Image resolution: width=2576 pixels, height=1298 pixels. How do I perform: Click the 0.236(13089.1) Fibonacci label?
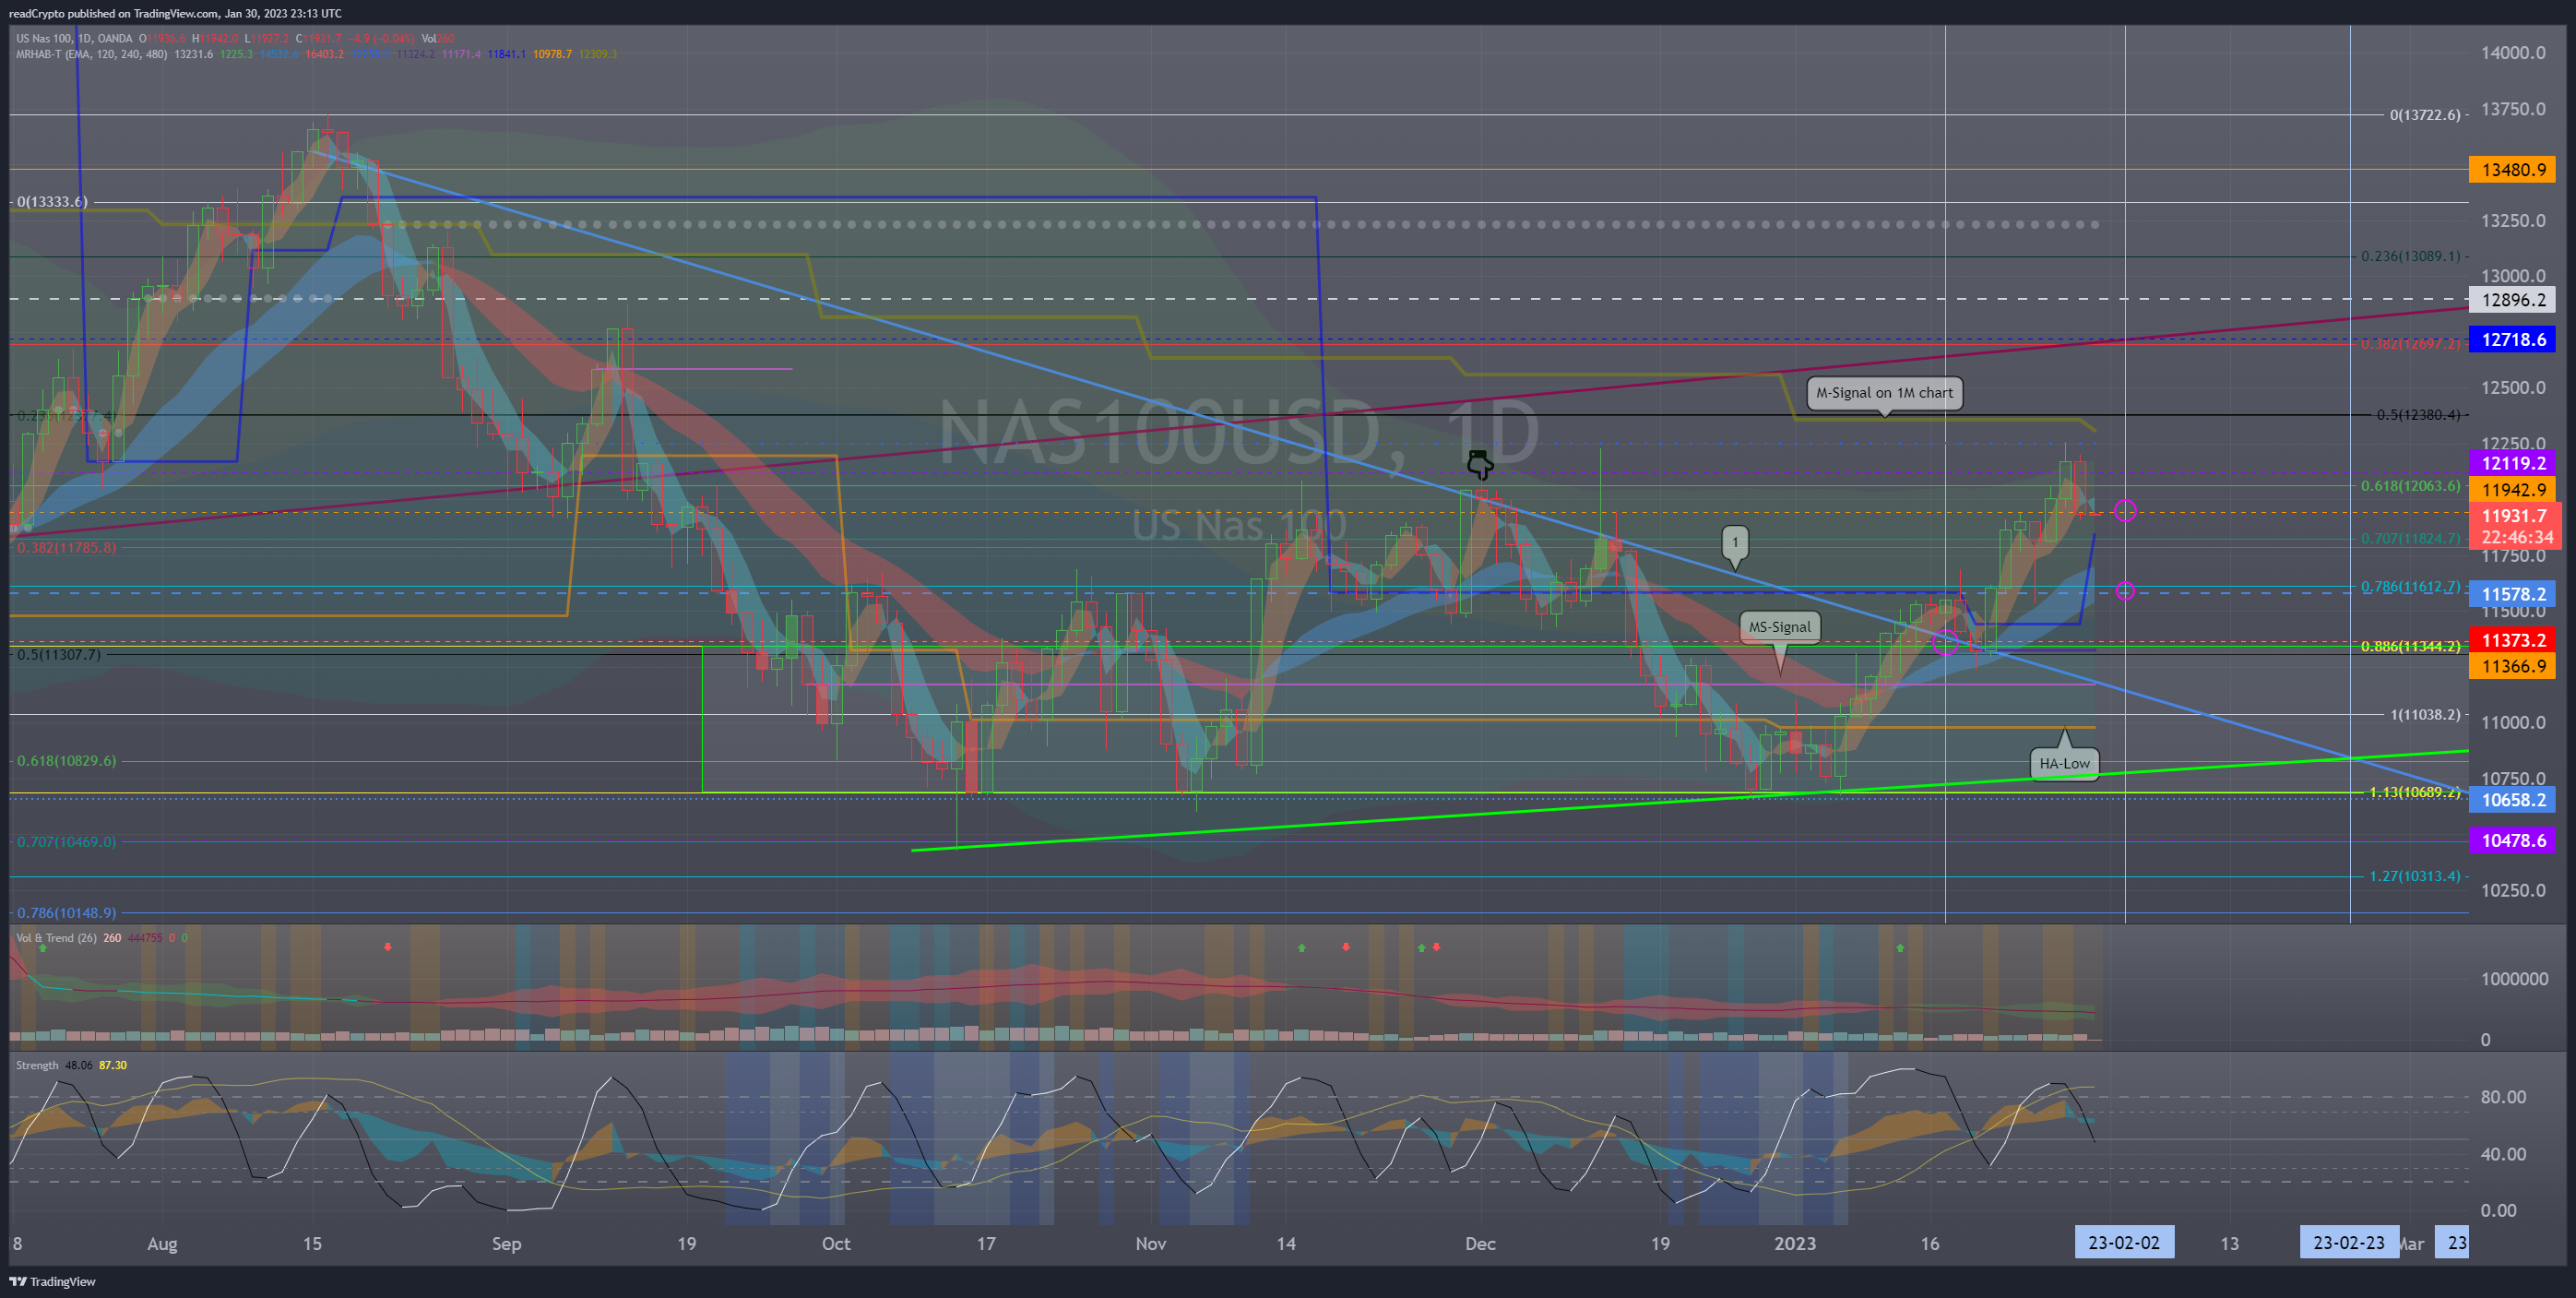pos(2411,256)
